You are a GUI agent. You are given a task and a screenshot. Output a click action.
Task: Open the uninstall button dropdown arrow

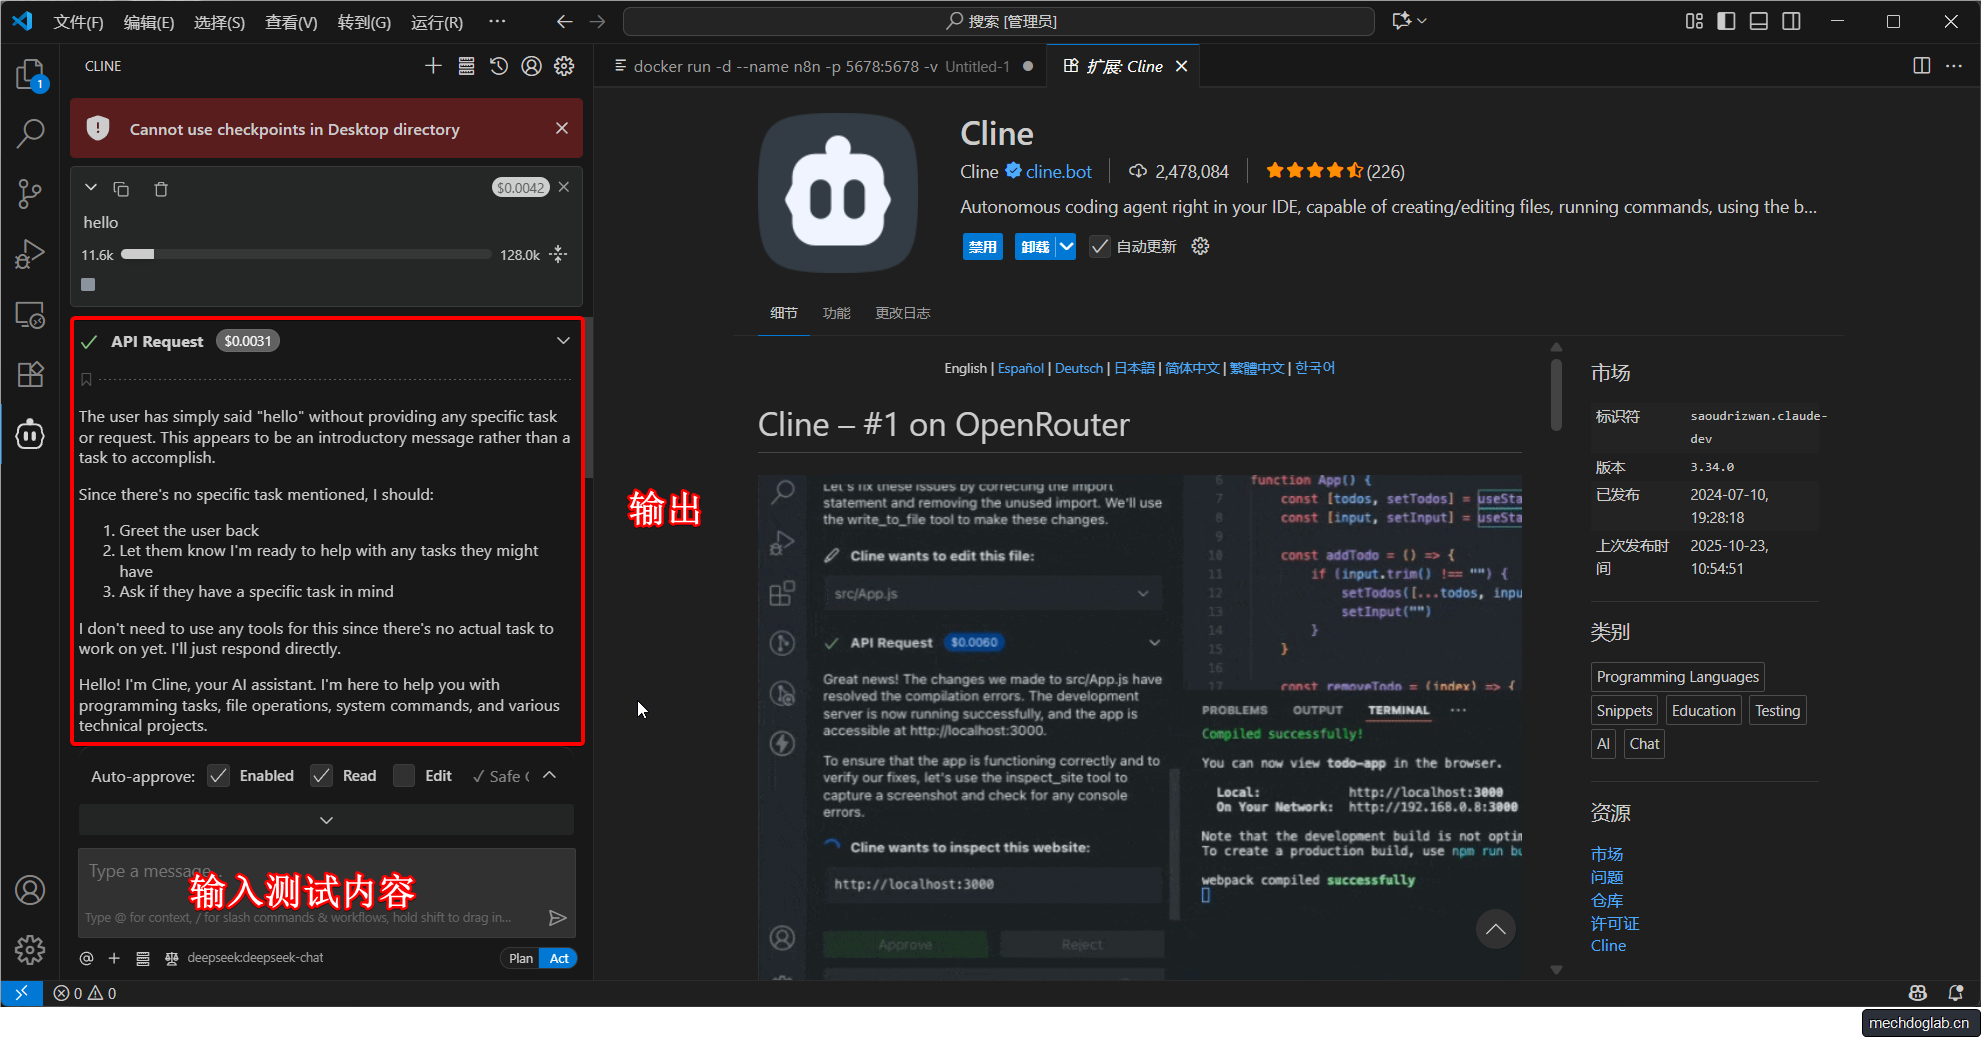pos(1066,247)
